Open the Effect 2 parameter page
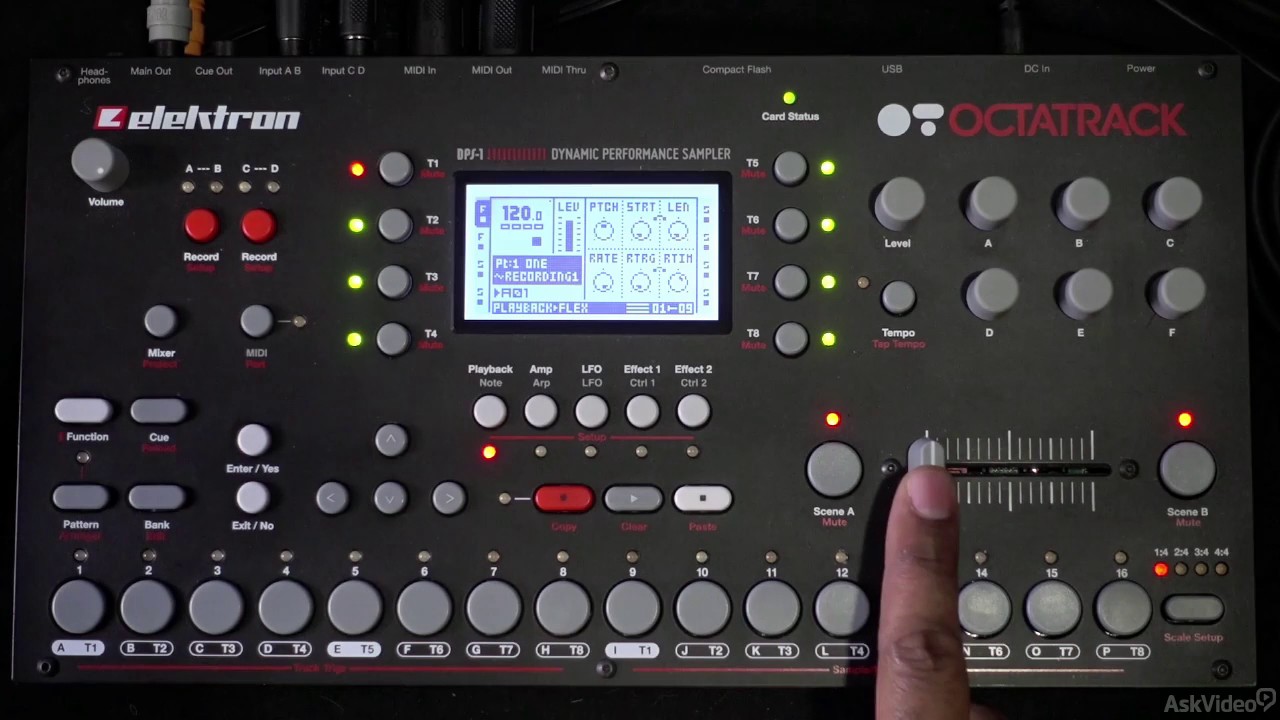Image resolution: width=1280 pixels, height=720 pixels. pos(693,411)
